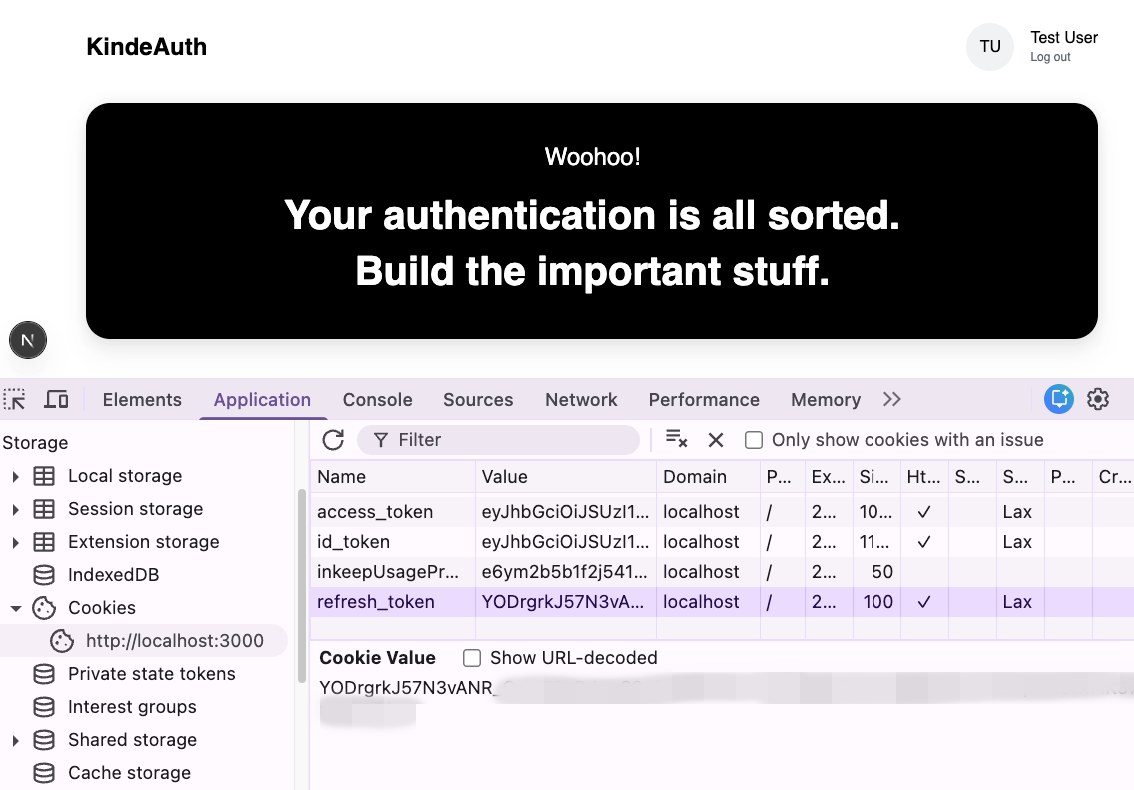Select the inspect element tool
This screenshot has height=790, width=1134.
(15, 398)
